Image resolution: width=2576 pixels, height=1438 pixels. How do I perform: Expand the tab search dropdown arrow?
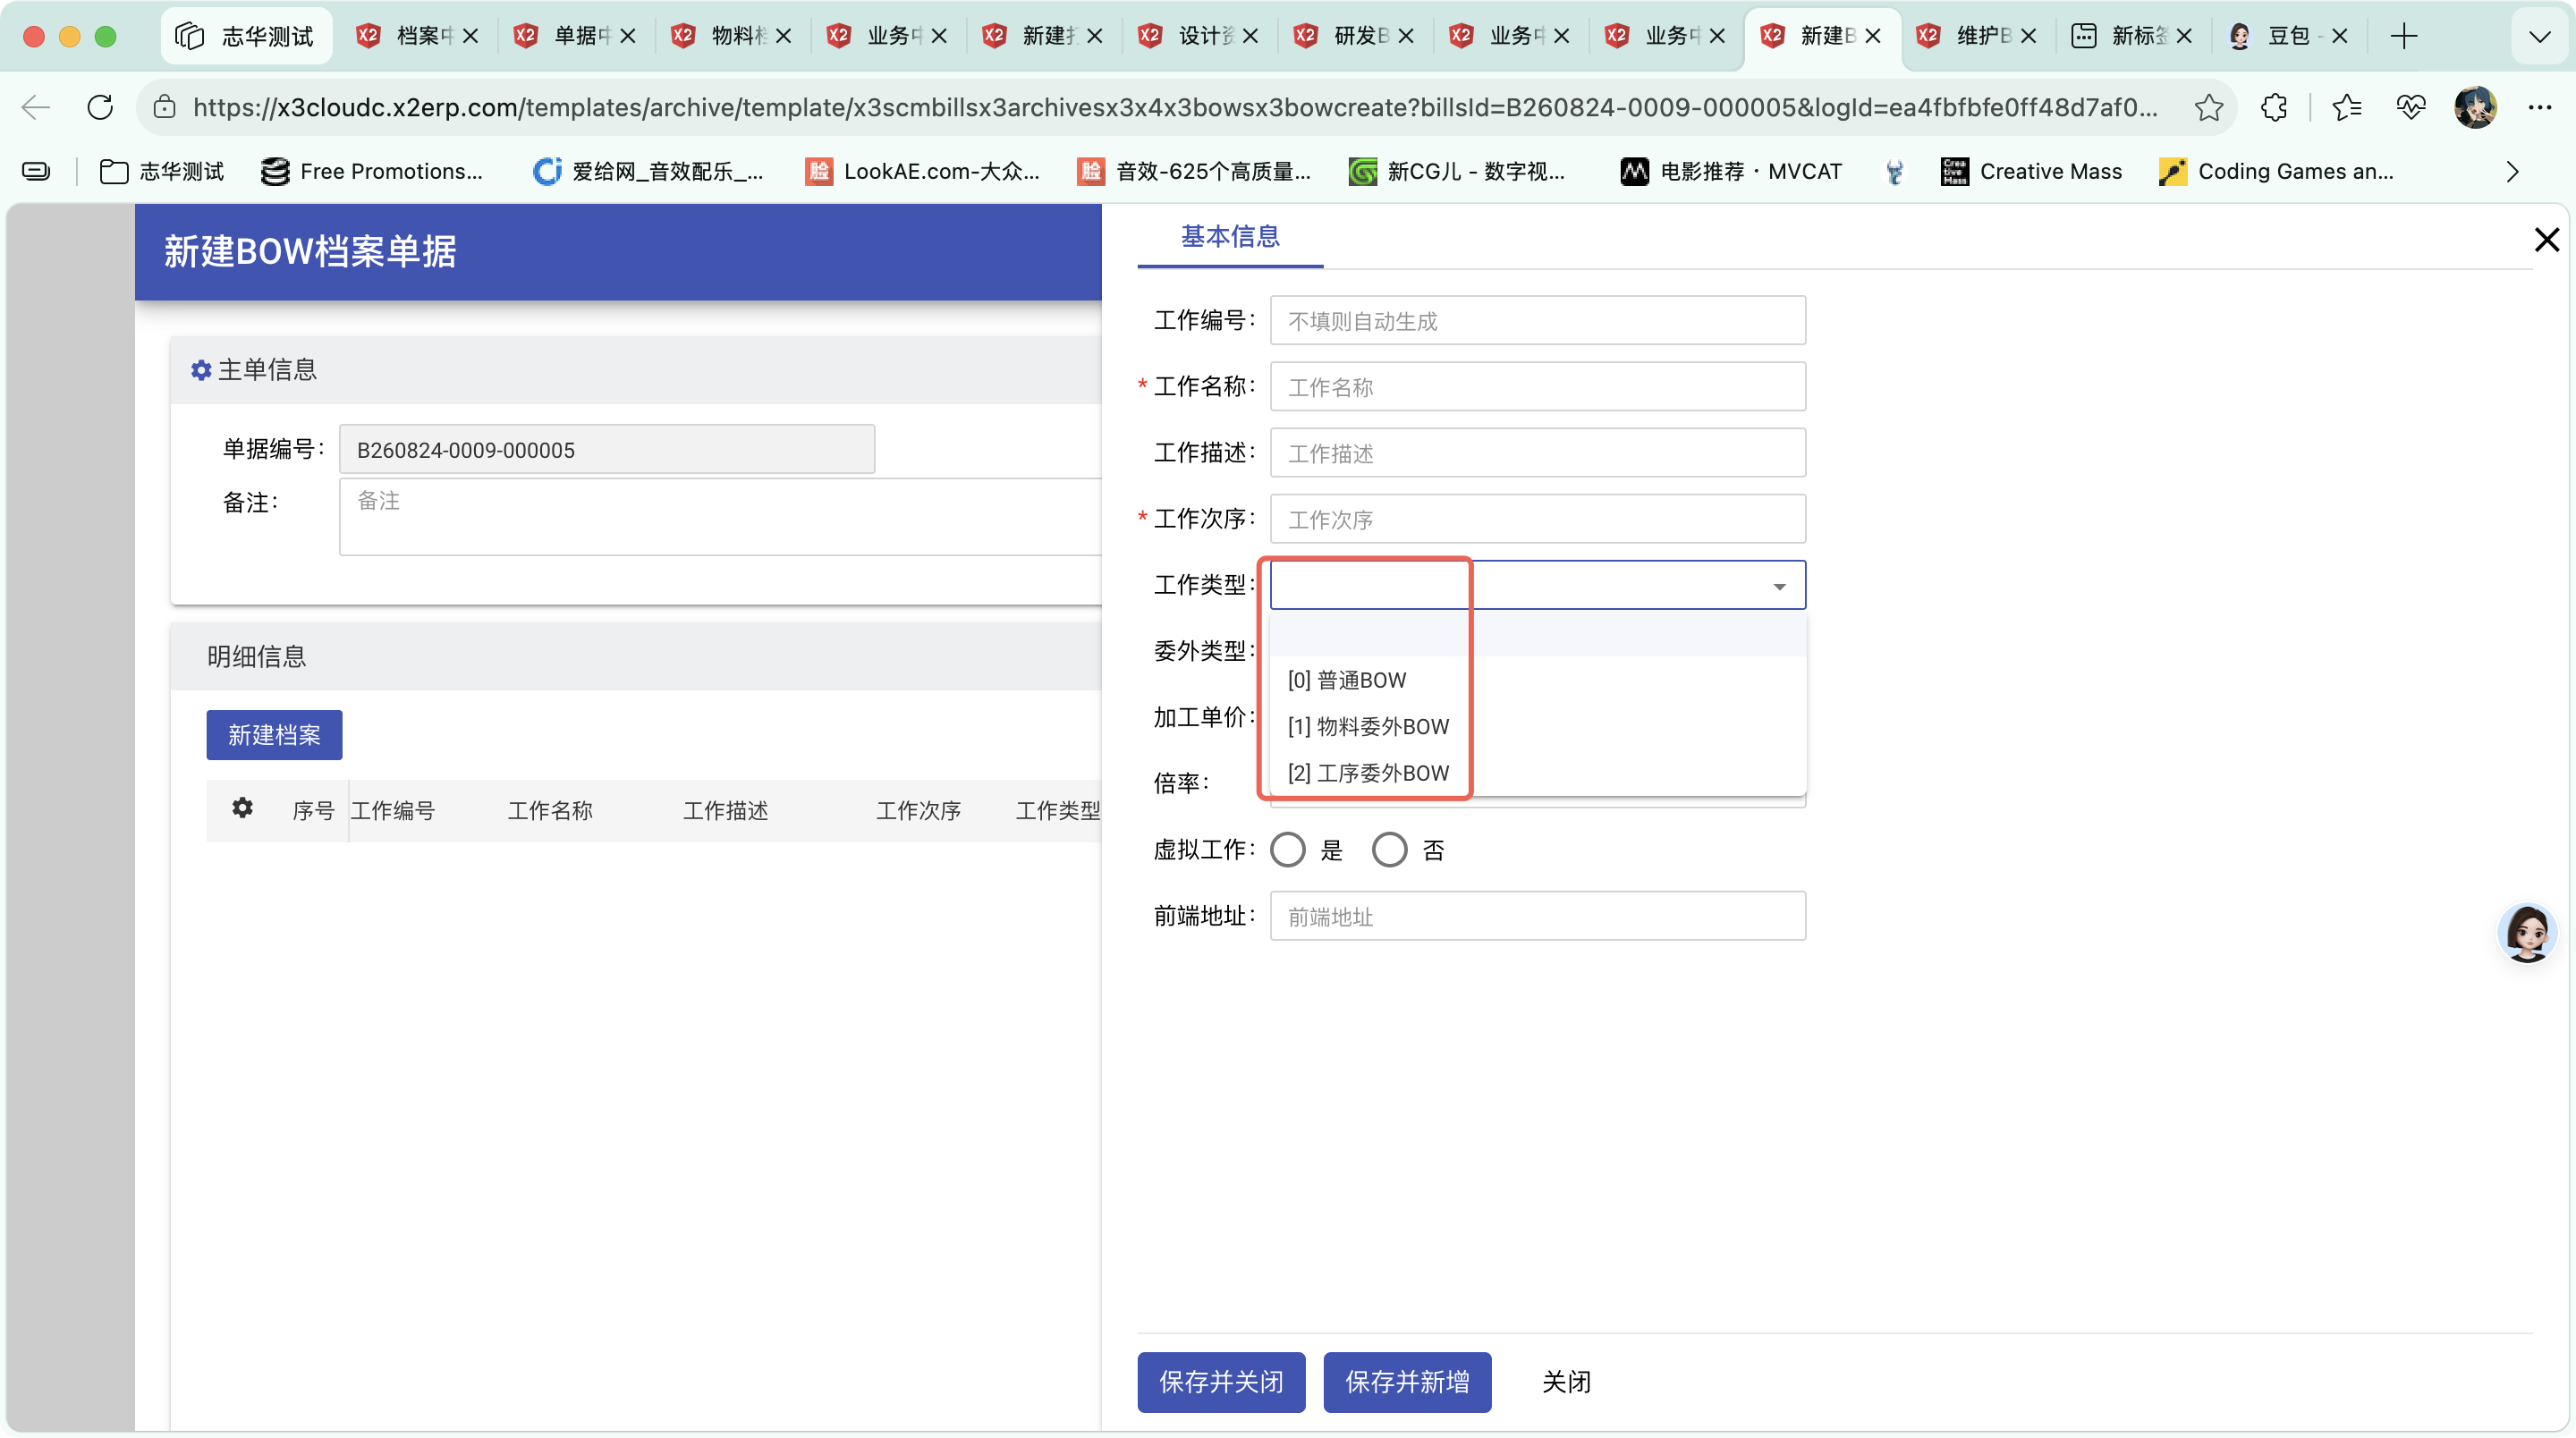tap(2540, 36)
